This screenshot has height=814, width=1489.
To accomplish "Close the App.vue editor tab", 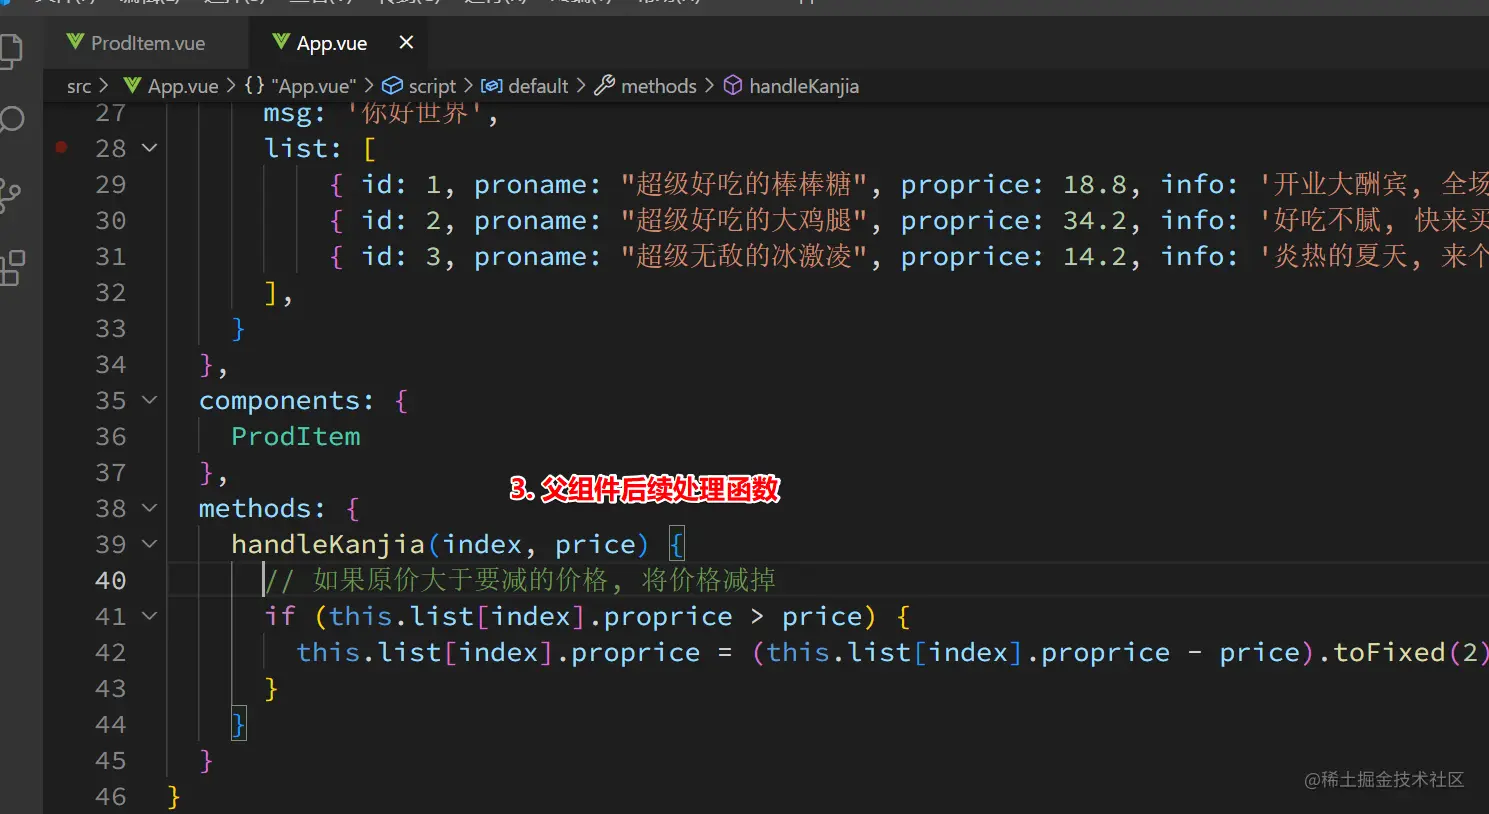I will (406, 42).
